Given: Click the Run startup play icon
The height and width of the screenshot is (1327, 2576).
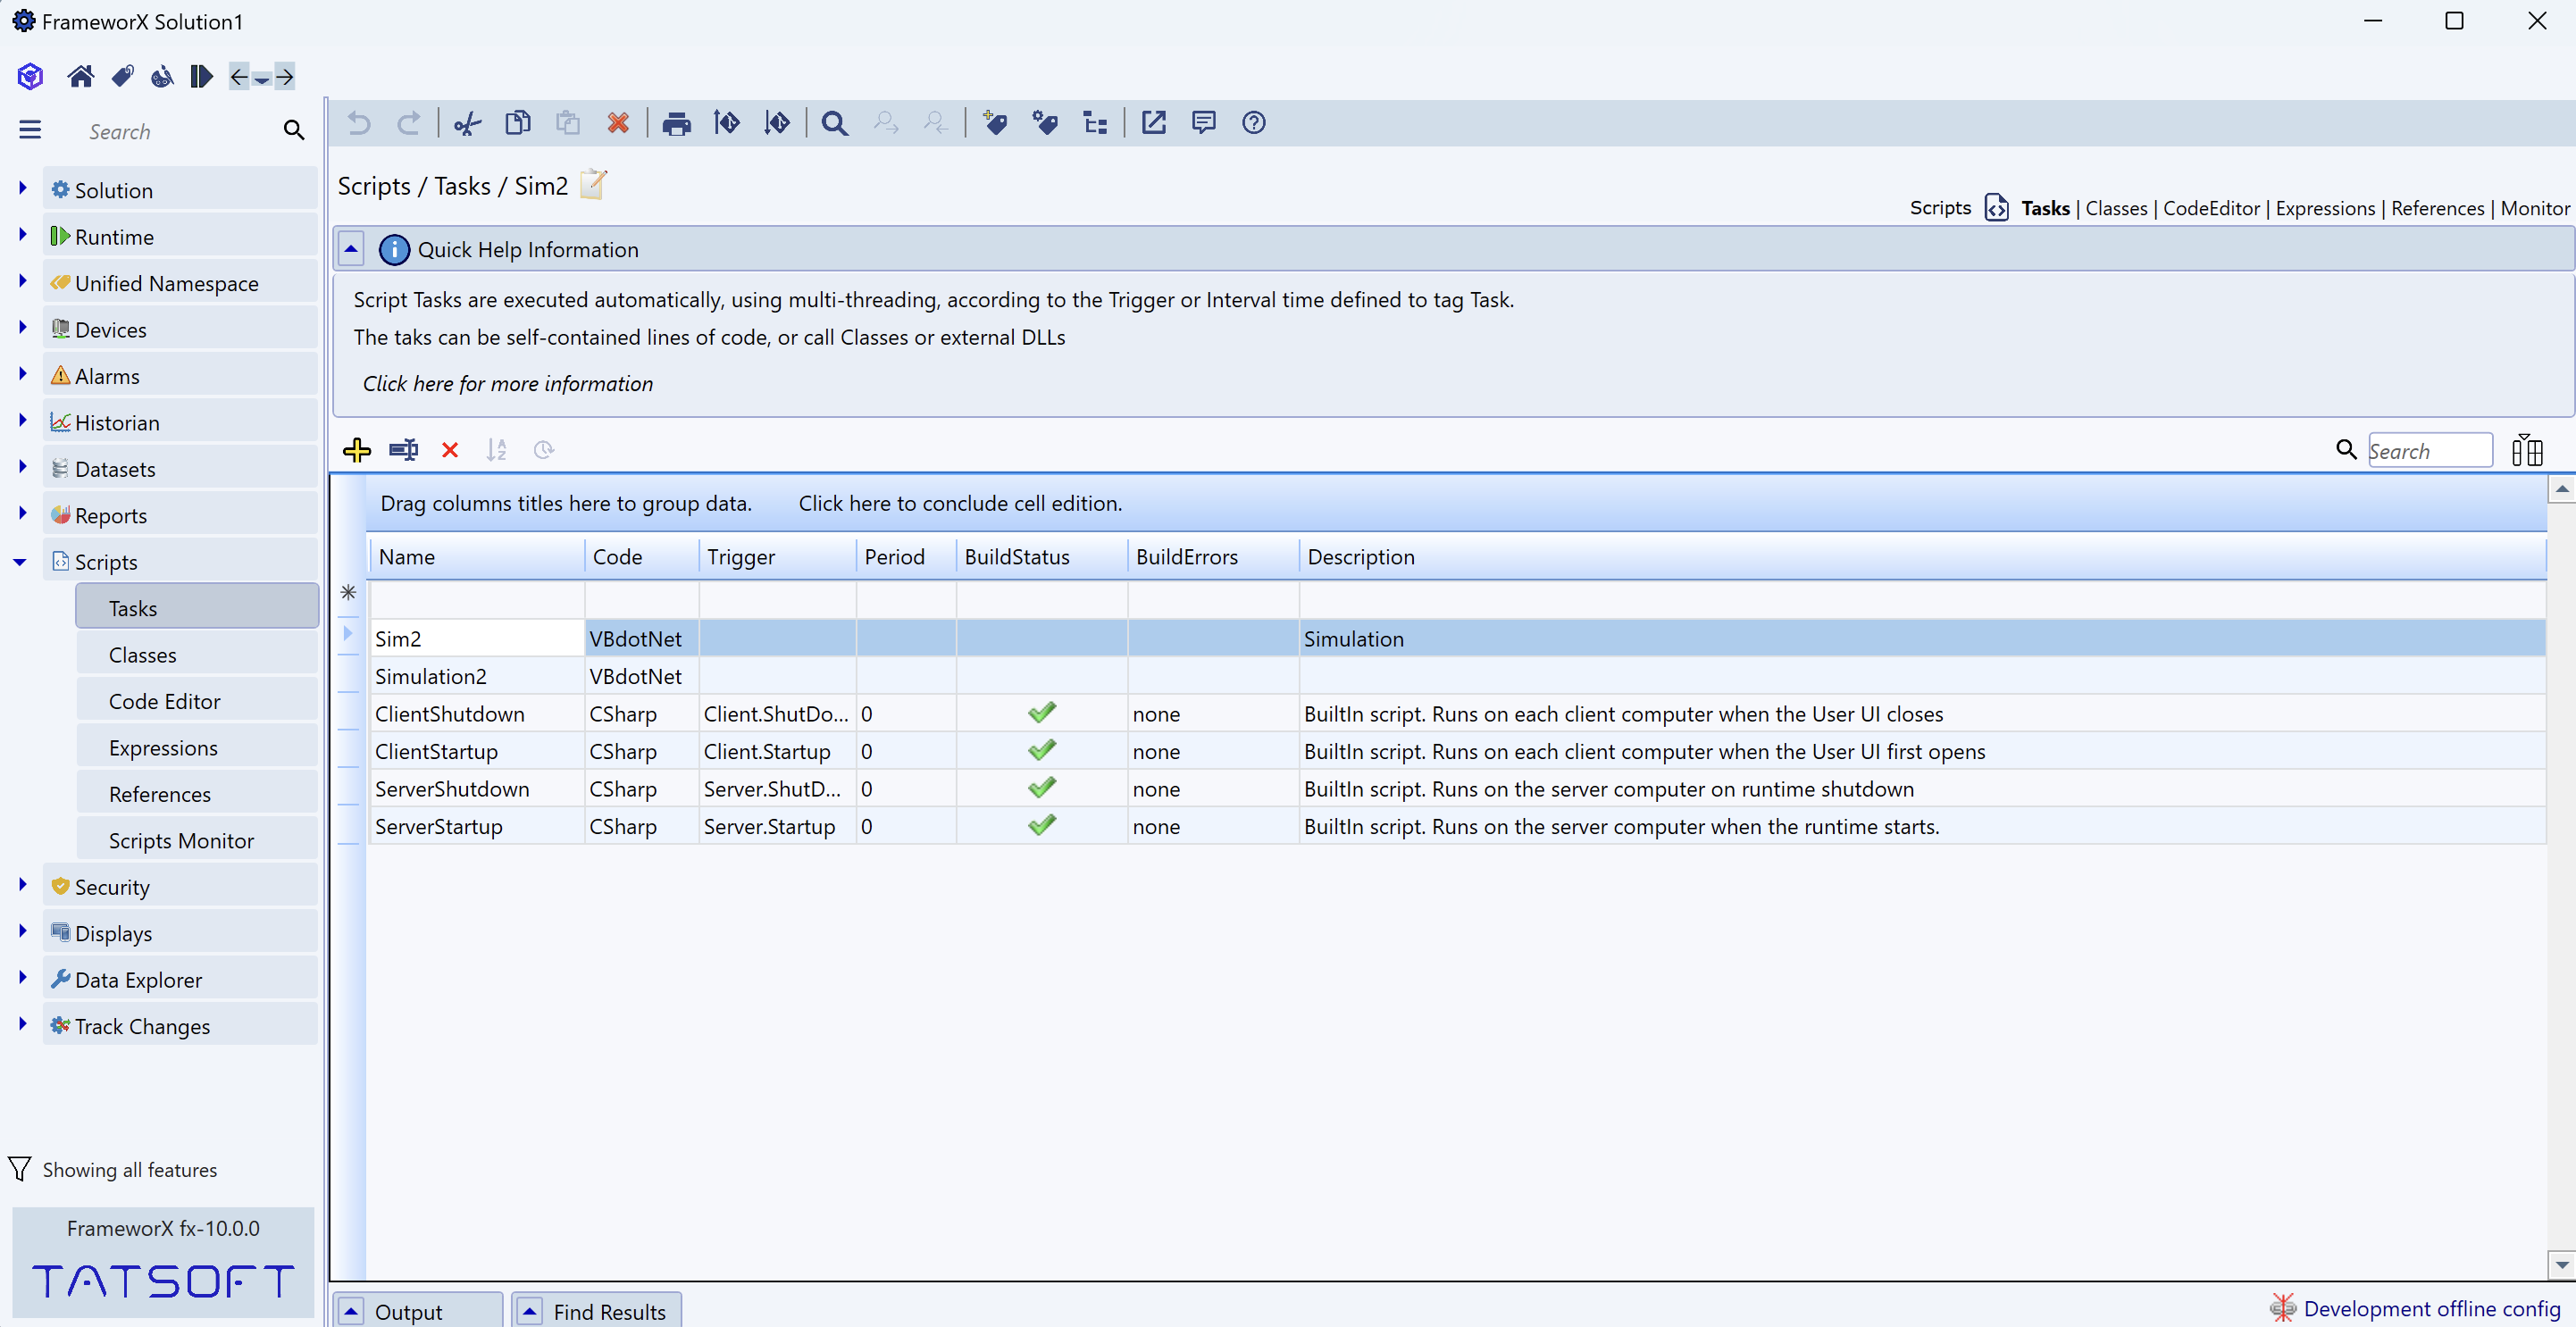Looking at the screenshot, I should point(201,76).
